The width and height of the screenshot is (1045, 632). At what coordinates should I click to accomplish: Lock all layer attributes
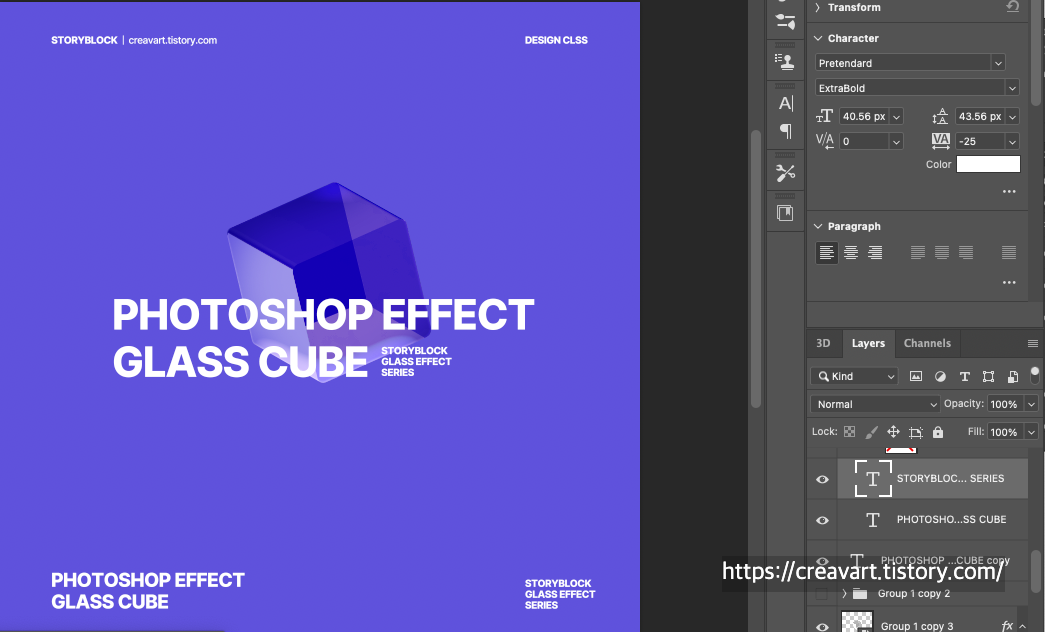coord(938,432)
